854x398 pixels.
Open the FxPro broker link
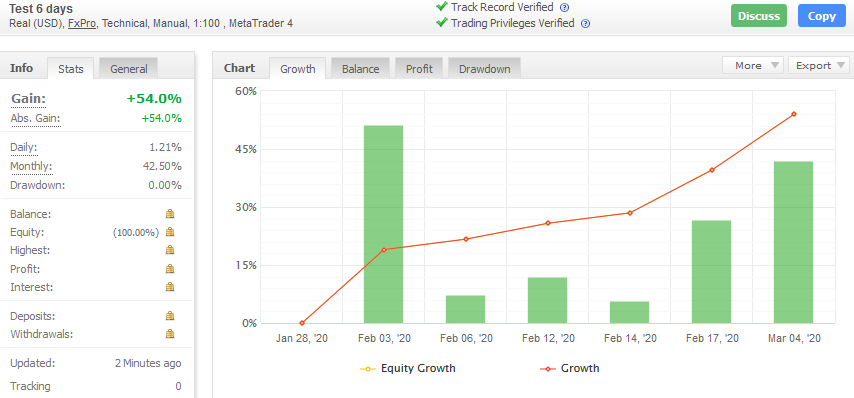tap(82, 24)
